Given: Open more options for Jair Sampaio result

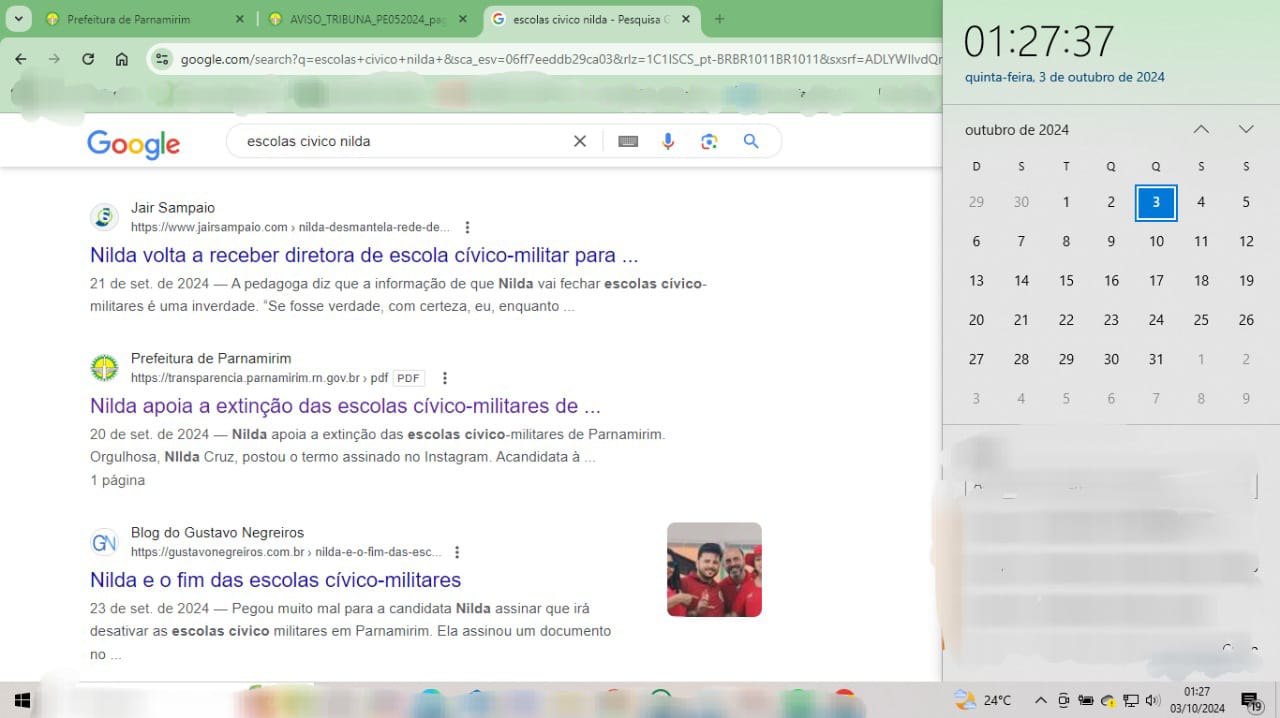Looking at the screenshot, I should (x=467, y=227).
